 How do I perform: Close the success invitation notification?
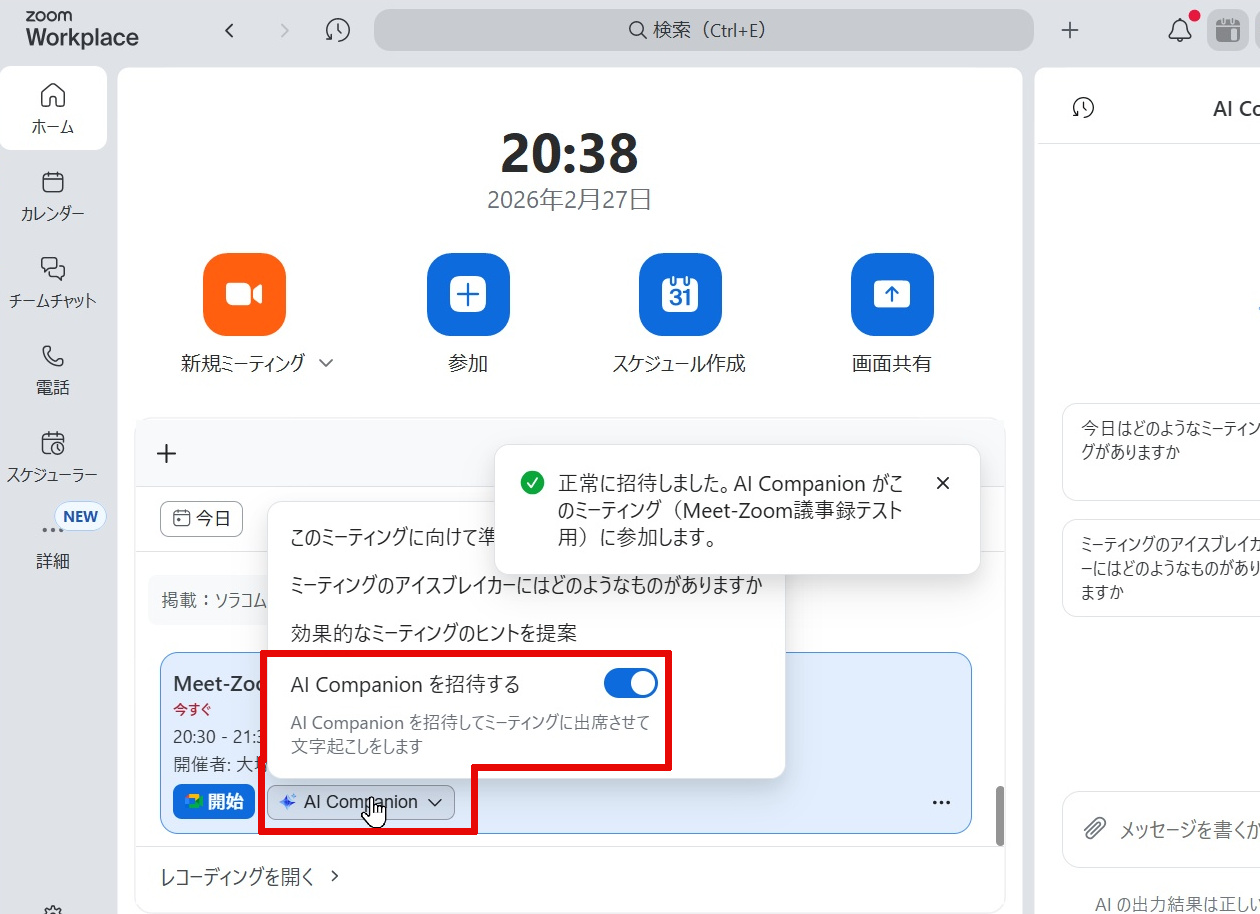coord(943,484)
